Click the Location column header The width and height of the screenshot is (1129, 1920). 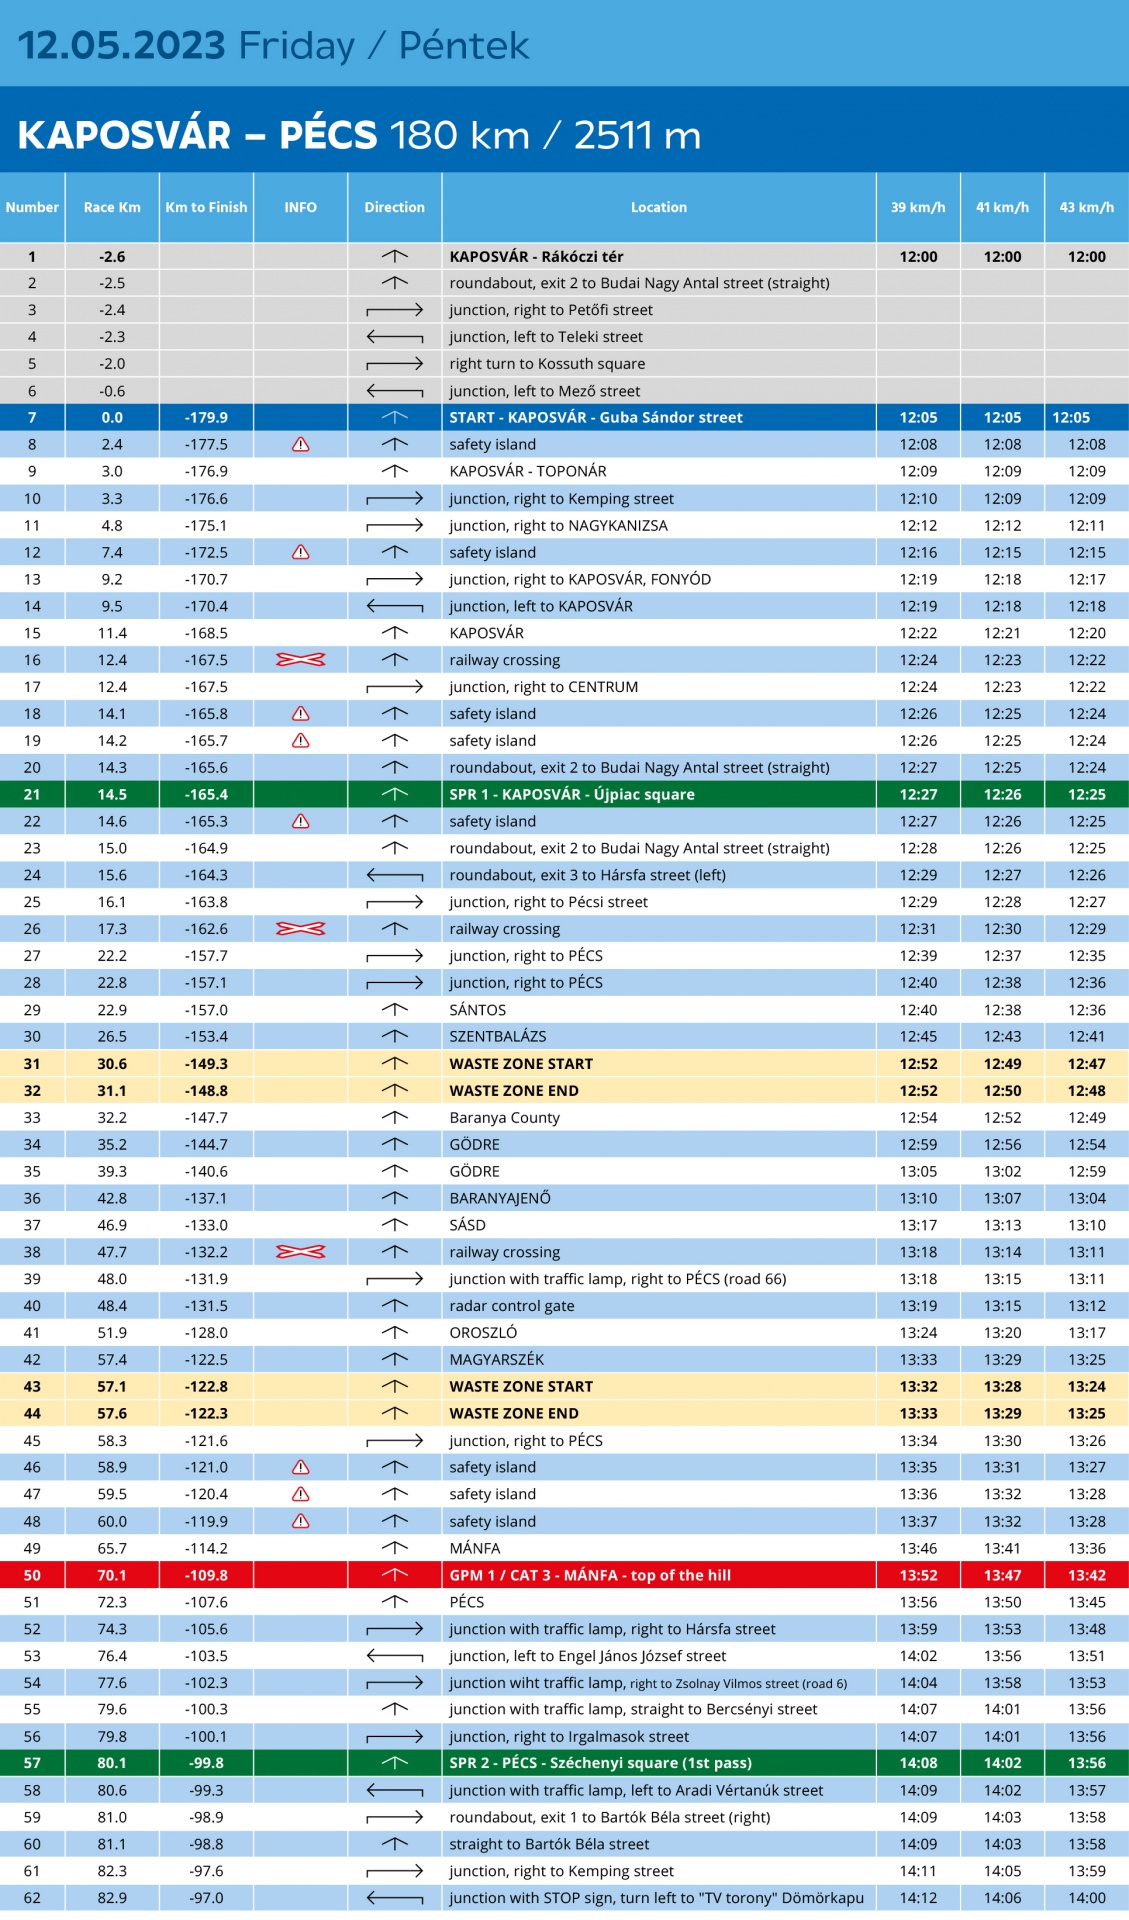coord(659,207)
